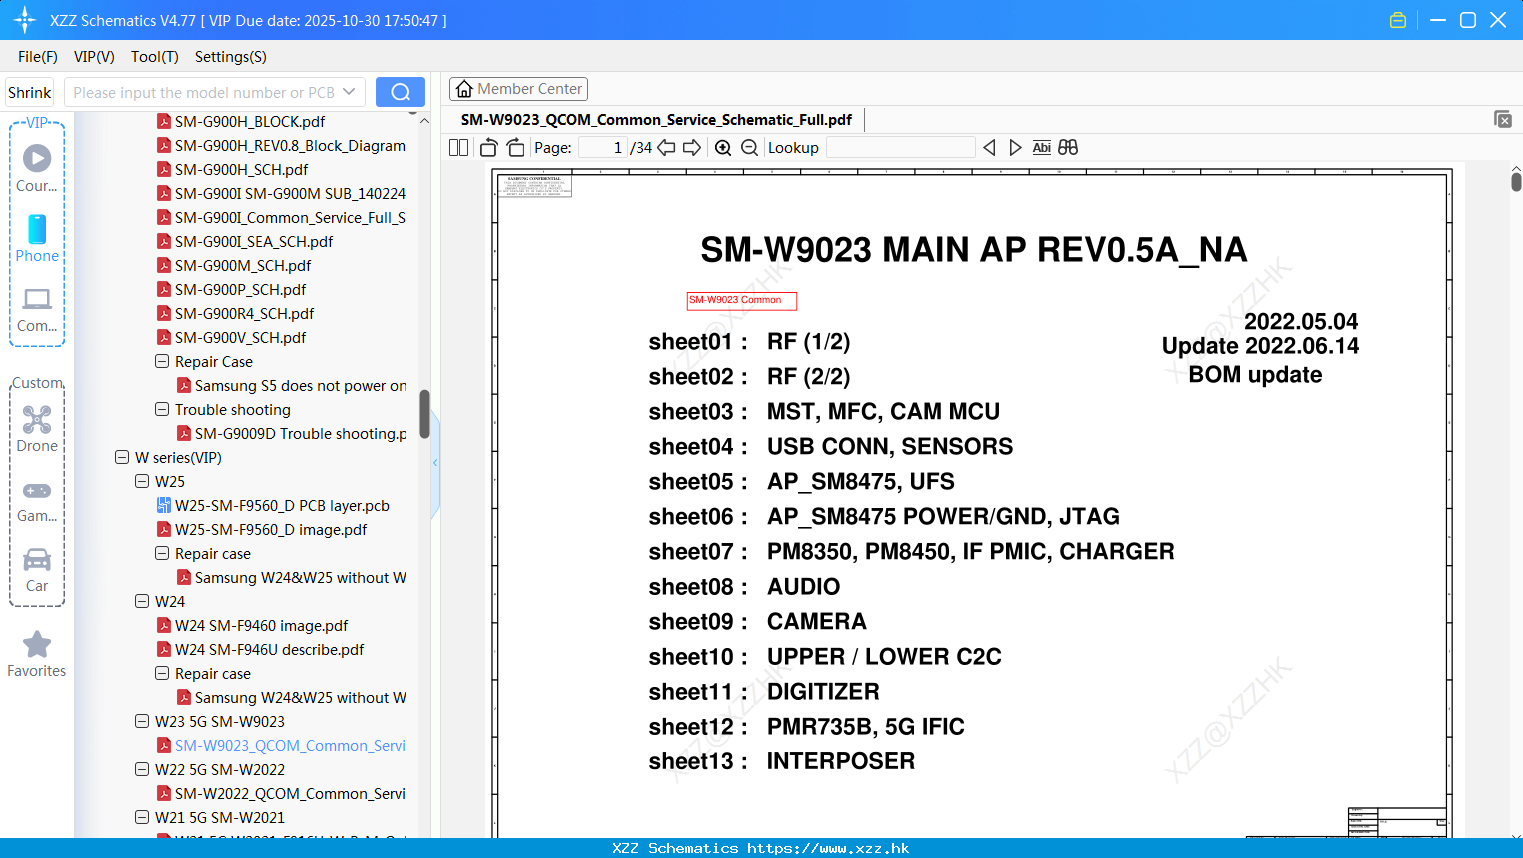
Task: Click the document vertical scrollbar thumb
Action: 1516,181
